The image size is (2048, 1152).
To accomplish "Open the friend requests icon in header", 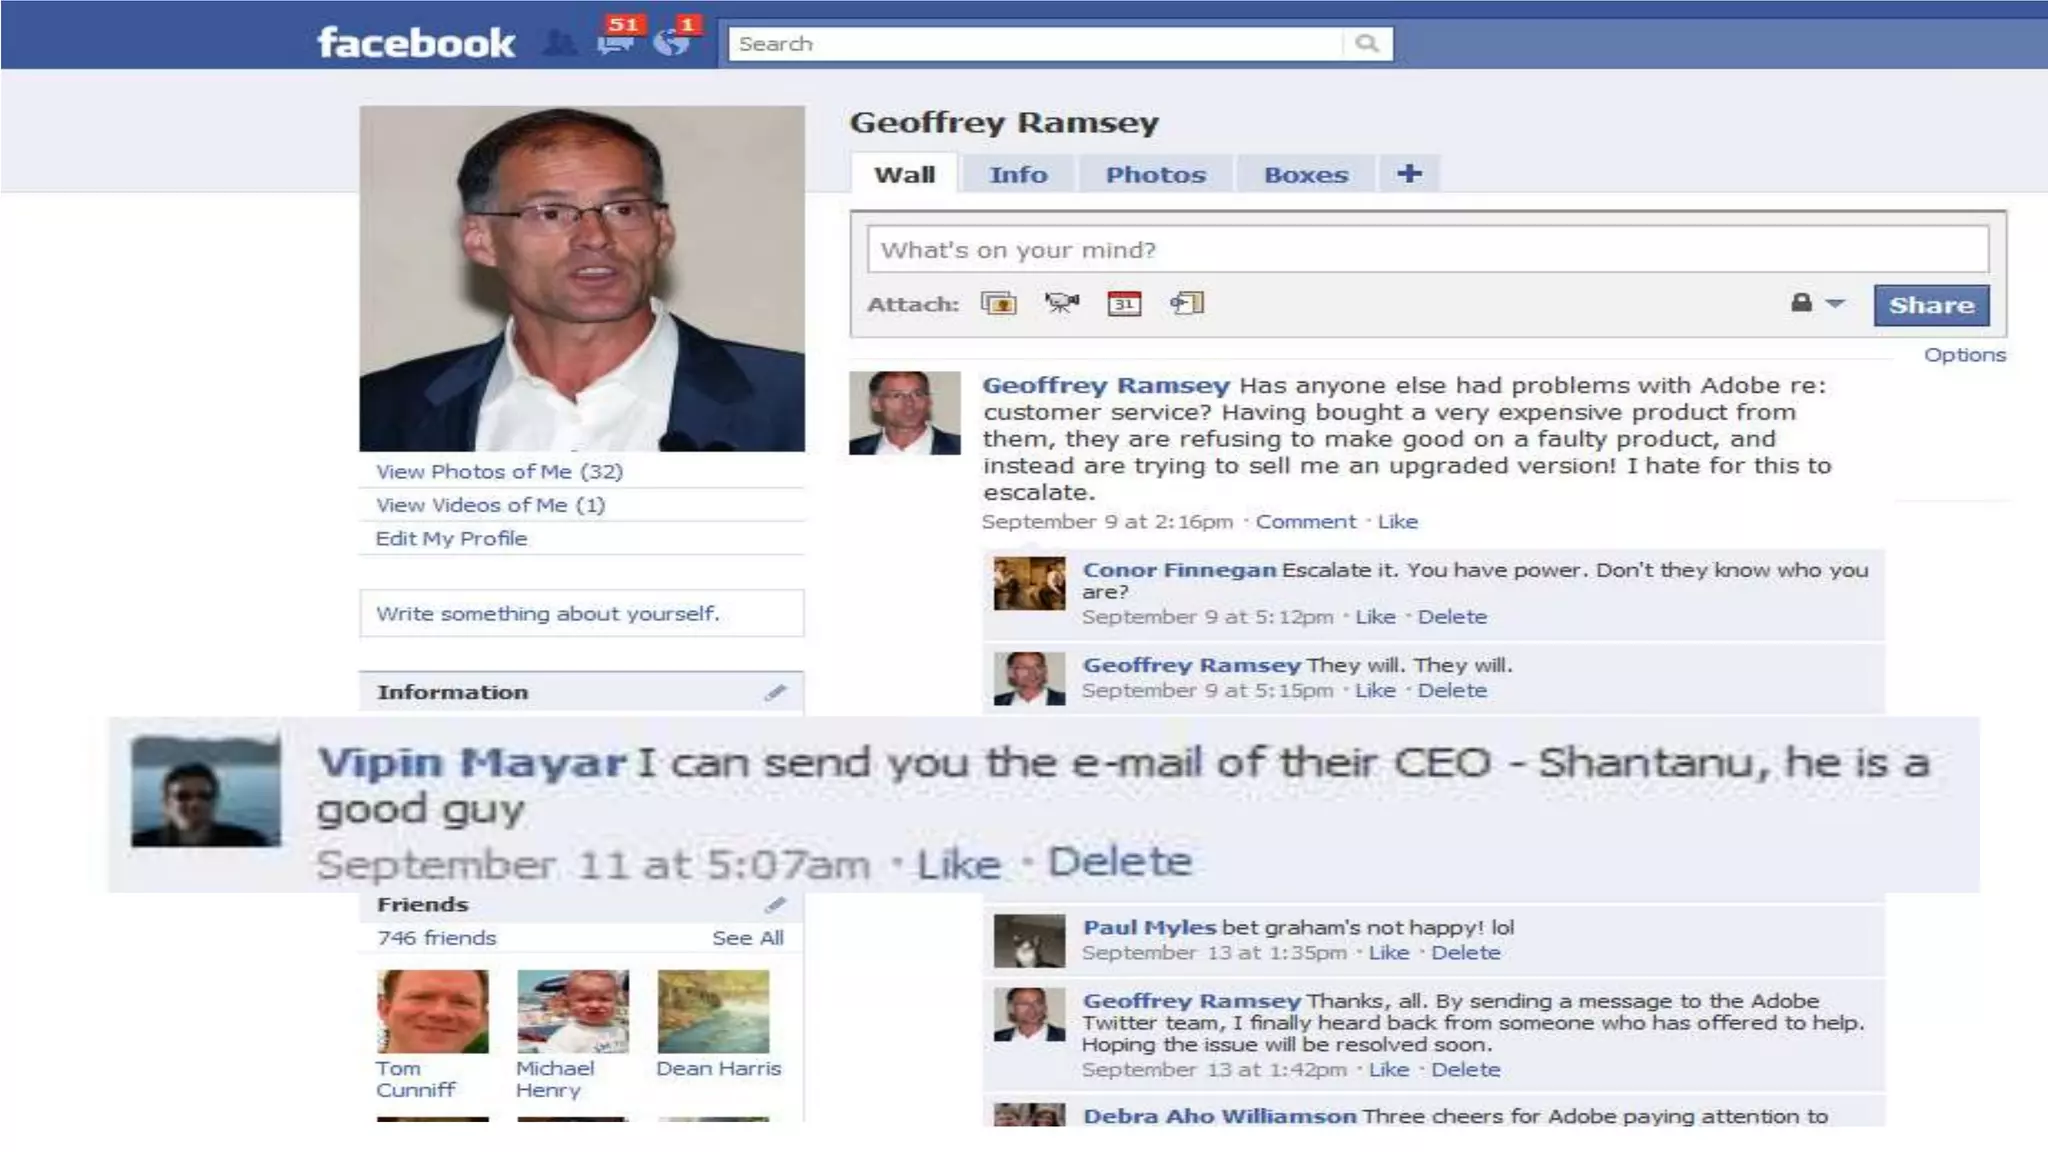I will point(561,43).
